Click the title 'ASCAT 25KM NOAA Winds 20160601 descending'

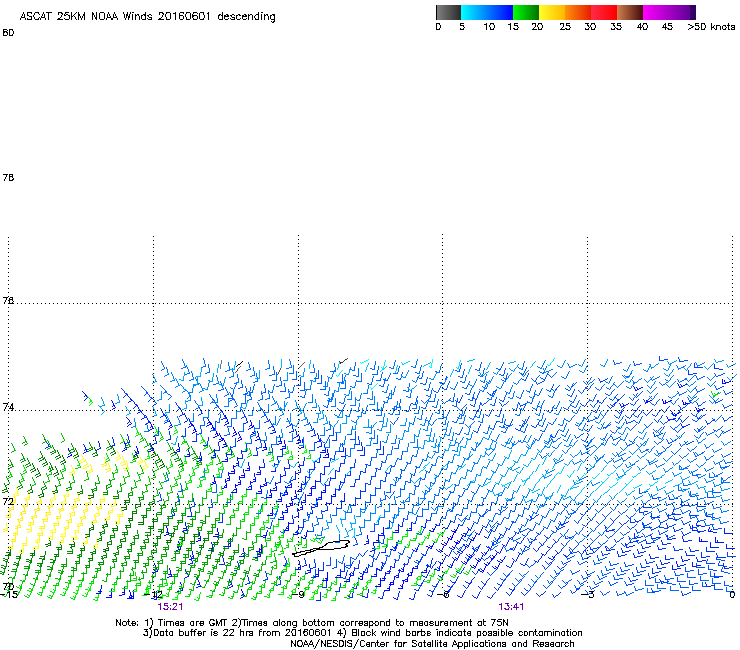coord(148,16)
